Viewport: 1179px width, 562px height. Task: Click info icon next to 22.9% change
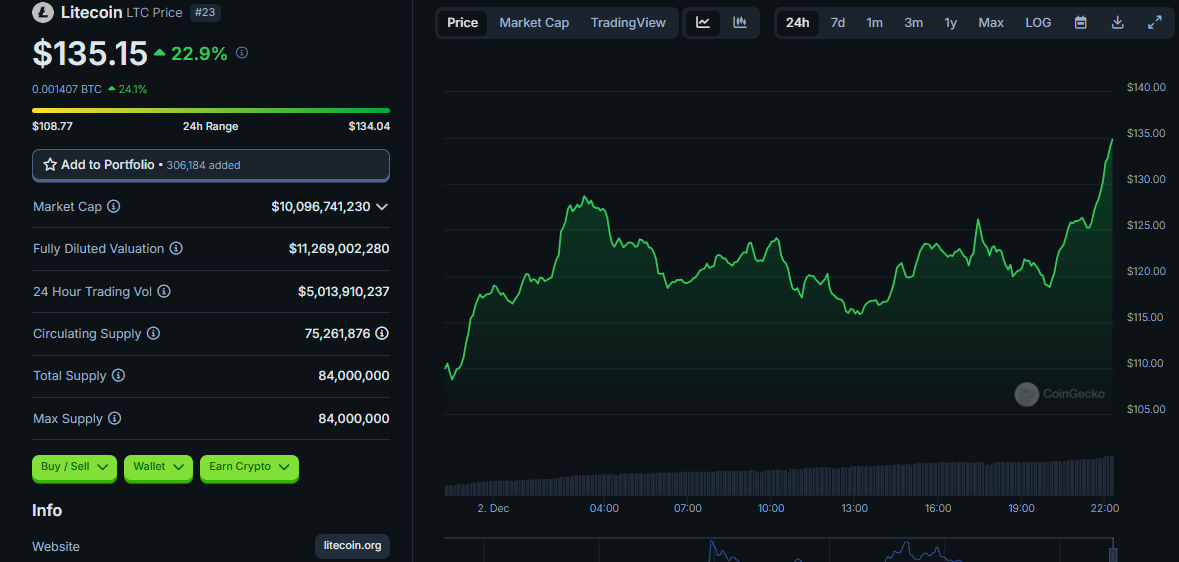click(x=242, y=53)
